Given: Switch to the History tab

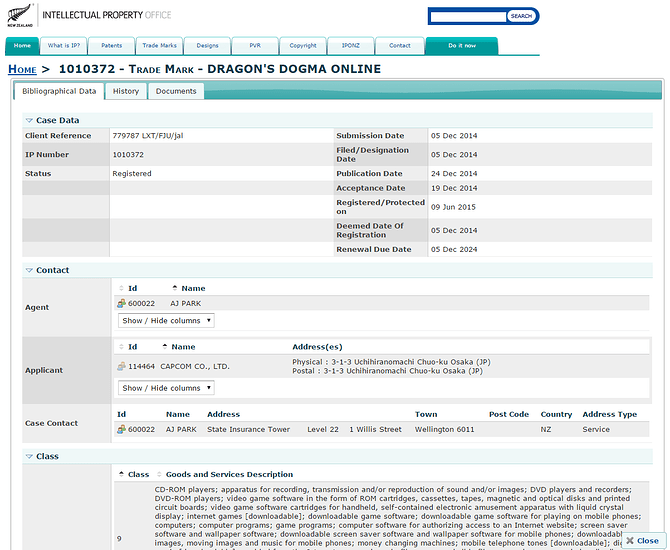Looking at the screenshot, I should [126, 91].
